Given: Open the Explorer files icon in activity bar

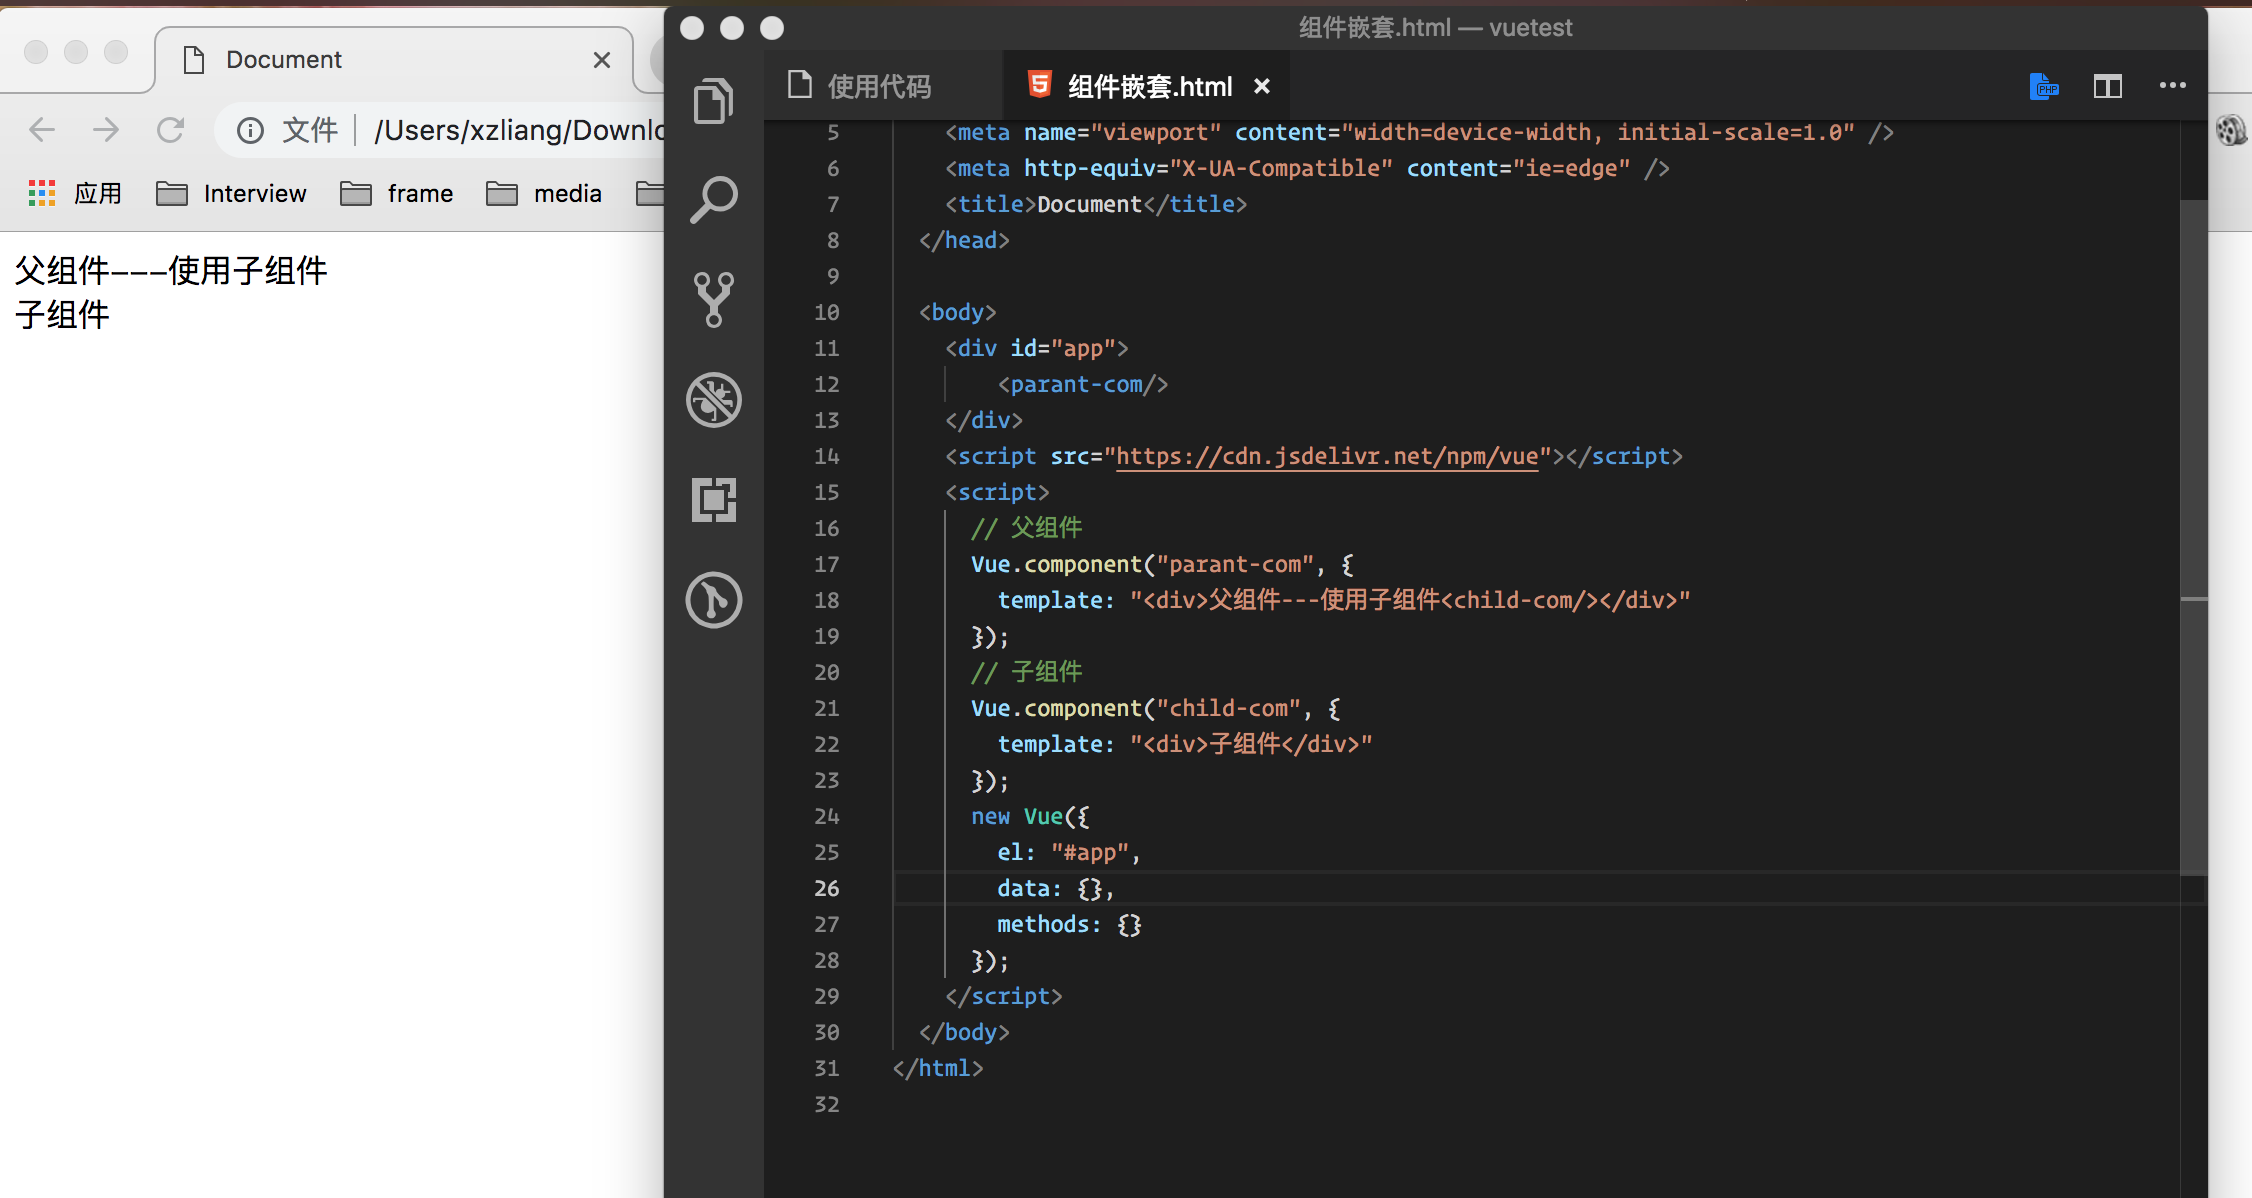Looking at the screenshot, I should coord(713,101).
